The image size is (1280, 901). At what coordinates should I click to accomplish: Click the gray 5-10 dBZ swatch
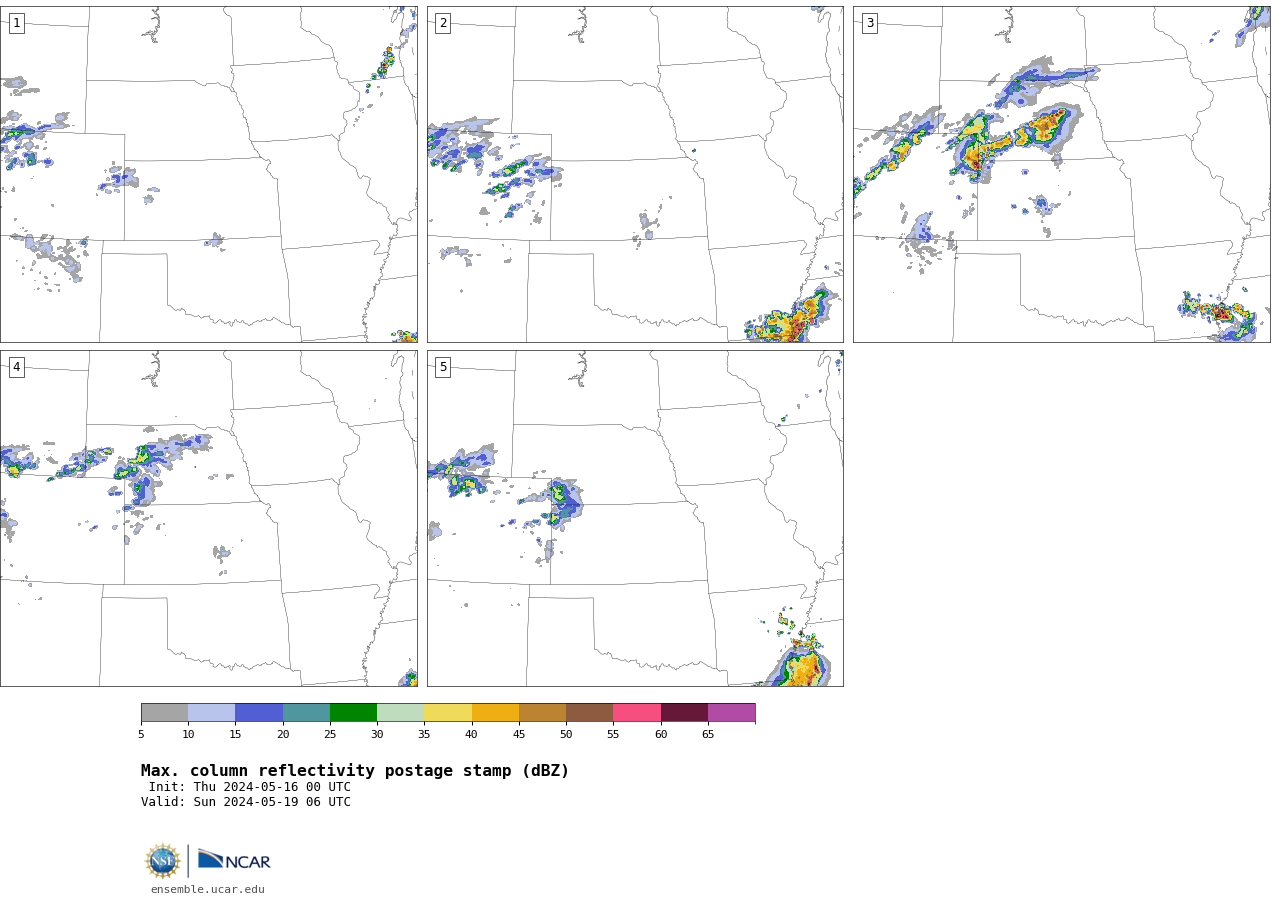(x=164, y=713)
